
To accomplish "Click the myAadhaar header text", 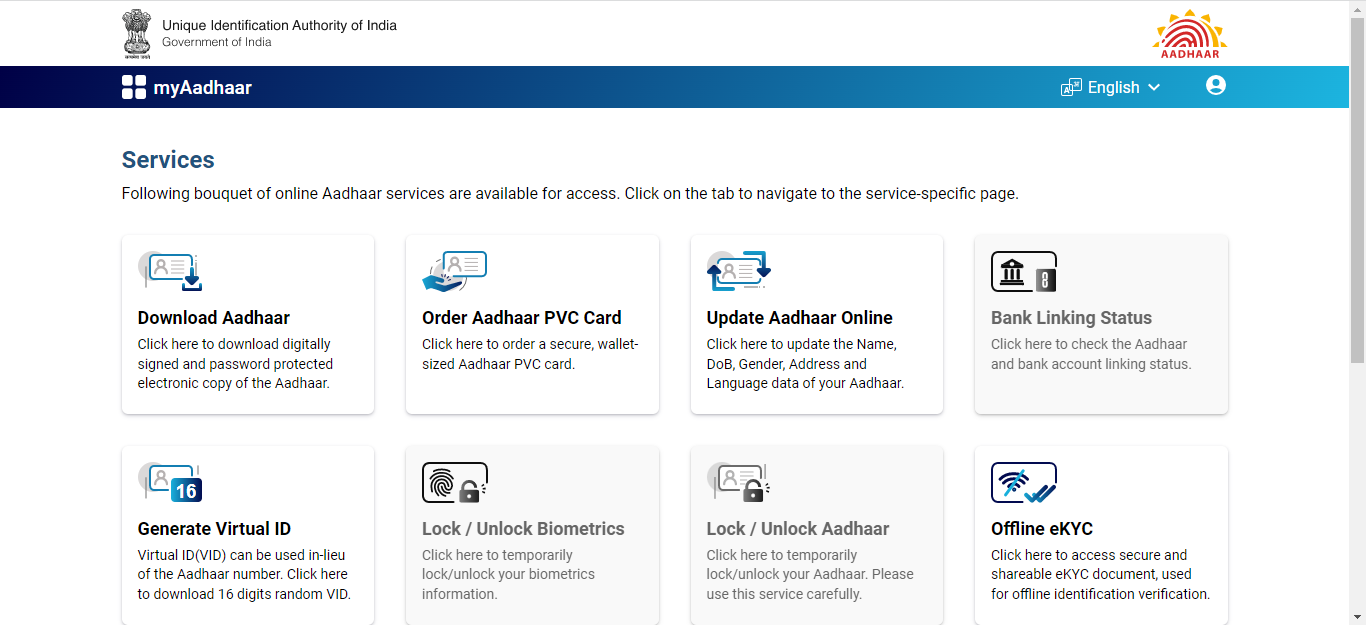I will coord(202,88).
